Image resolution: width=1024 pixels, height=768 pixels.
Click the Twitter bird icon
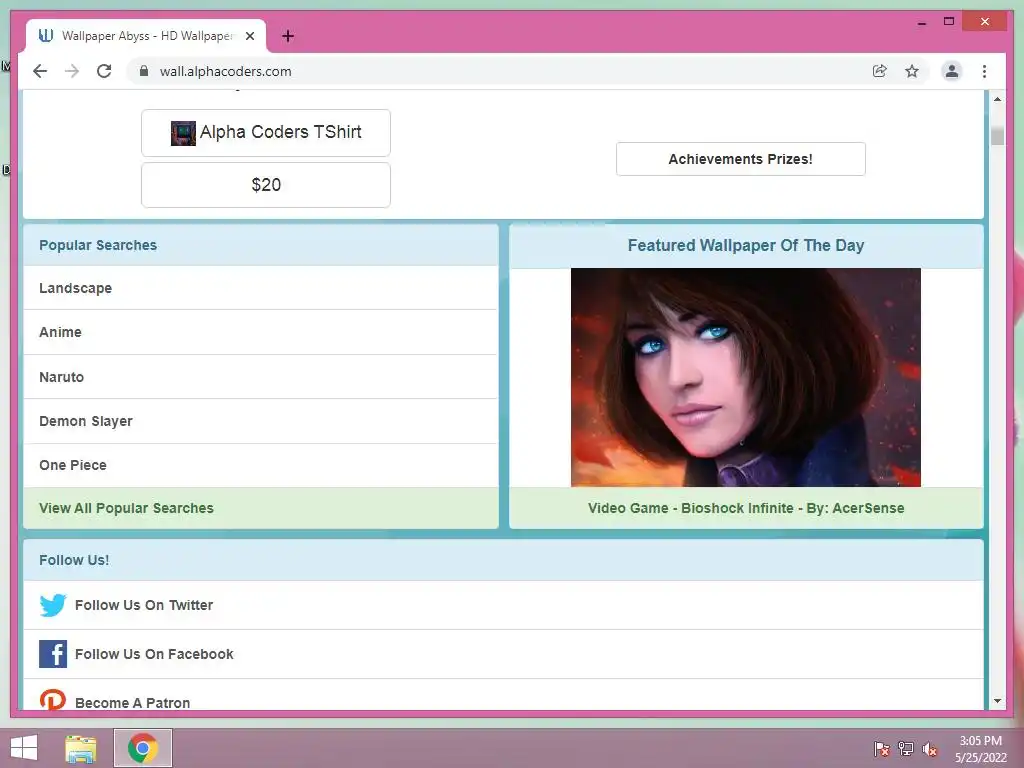(53, 605)
